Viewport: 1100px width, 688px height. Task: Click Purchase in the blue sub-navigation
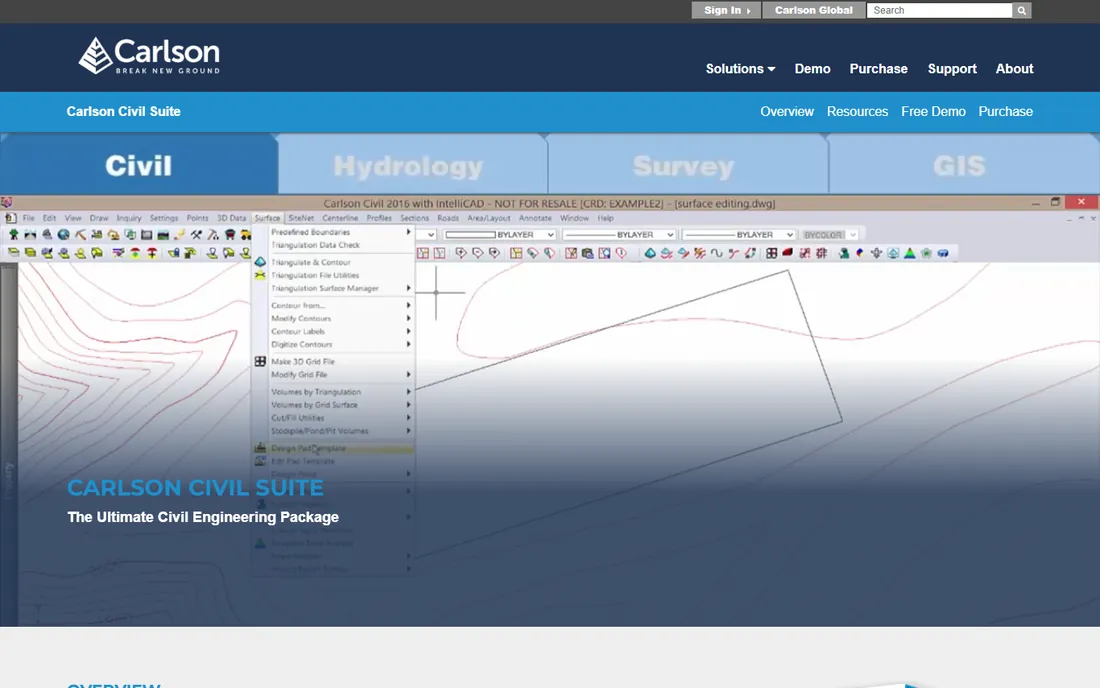pyautogui.click(x=1005, y=112)
